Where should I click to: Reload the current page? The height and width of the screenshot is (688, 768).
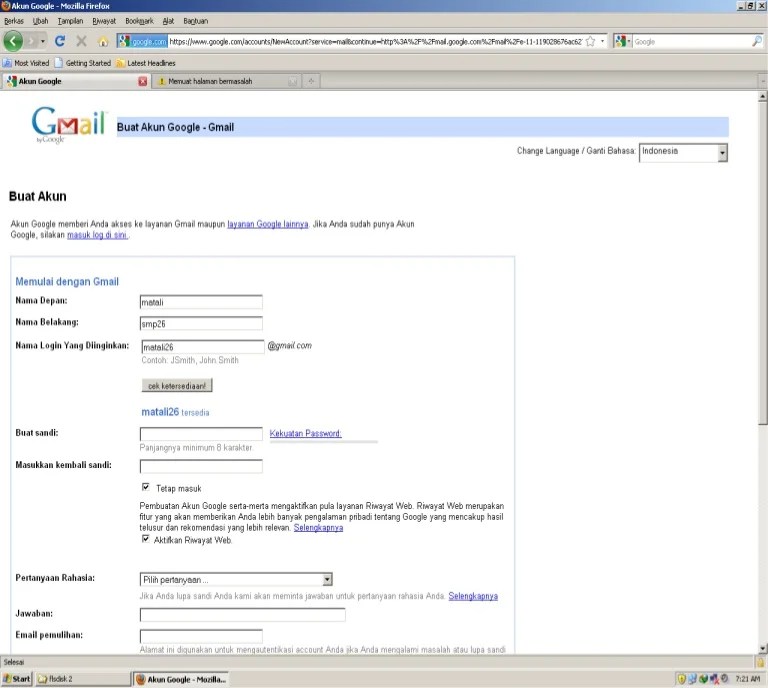(x=60, y=41)
